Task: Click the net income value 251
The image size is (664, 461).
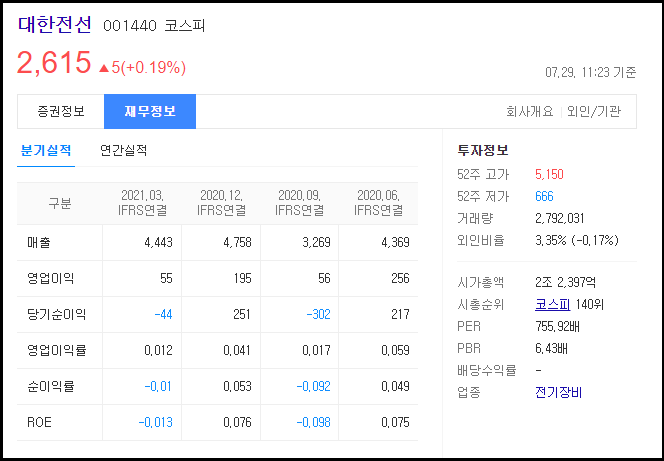Action: (x=242, y=315)
